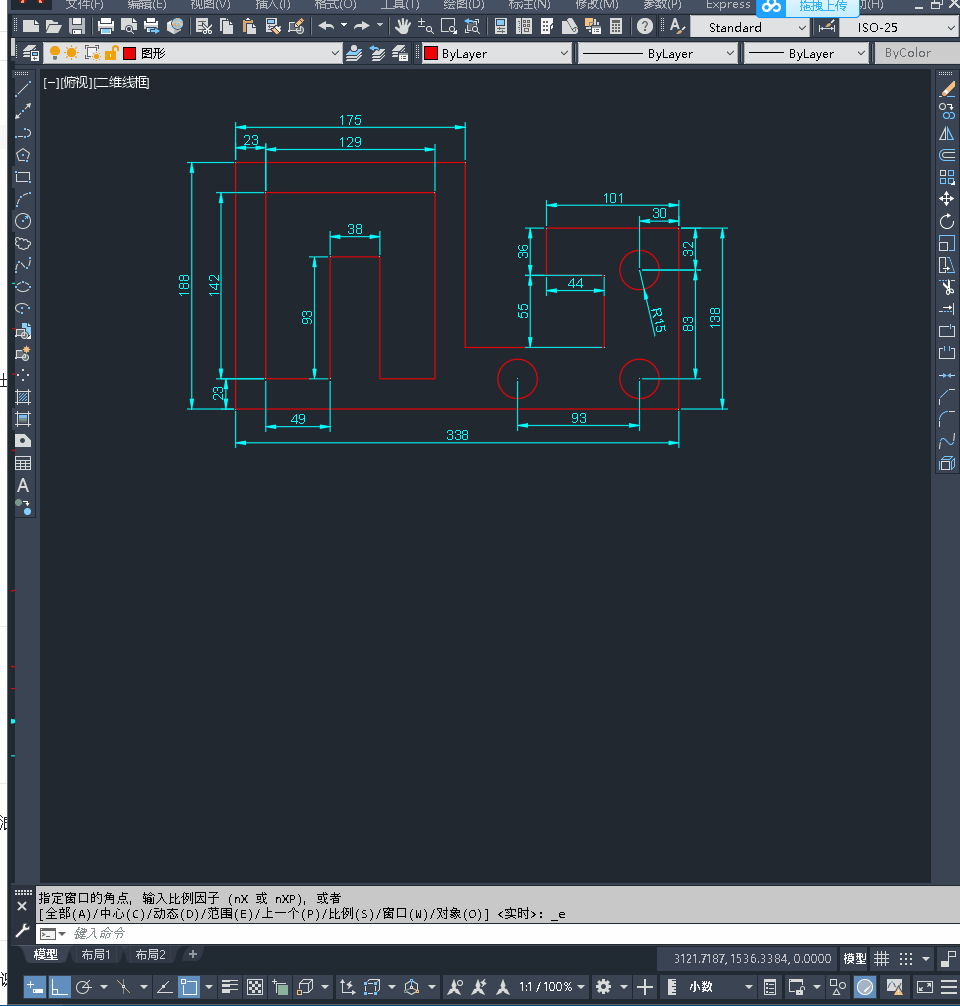Select the Move tool in modify toolbar

pyautogui.click(x=947, y=199)
